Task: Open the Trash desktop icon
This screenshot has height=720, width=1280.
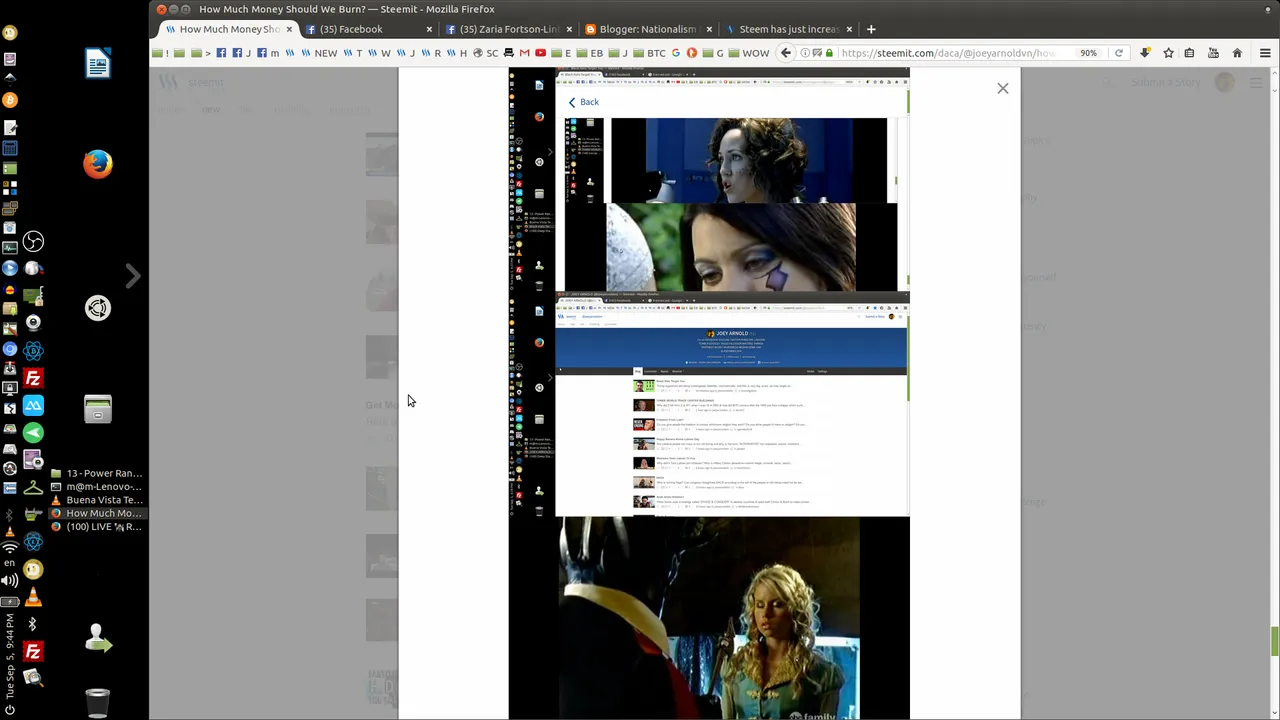Action: 97,703
